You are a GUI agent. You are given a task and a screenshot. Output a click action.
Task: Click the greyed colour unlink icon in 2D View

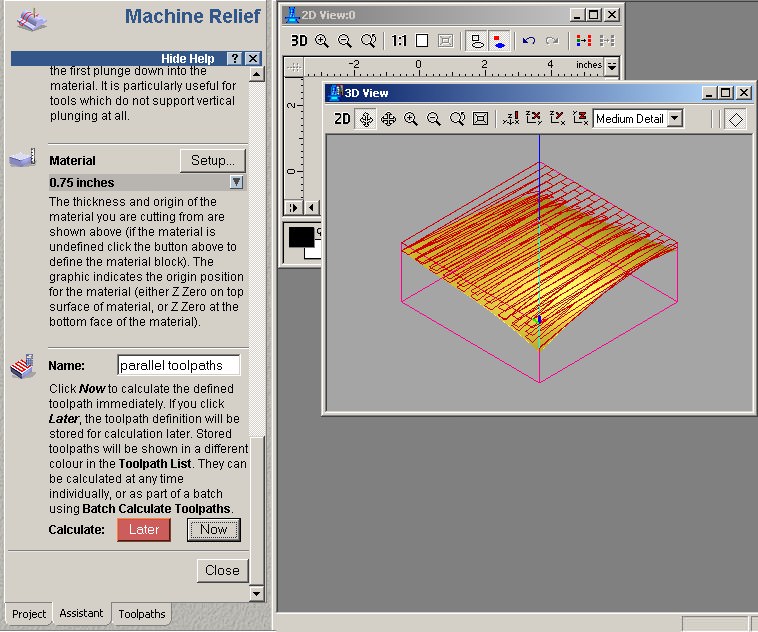point(607,41)
